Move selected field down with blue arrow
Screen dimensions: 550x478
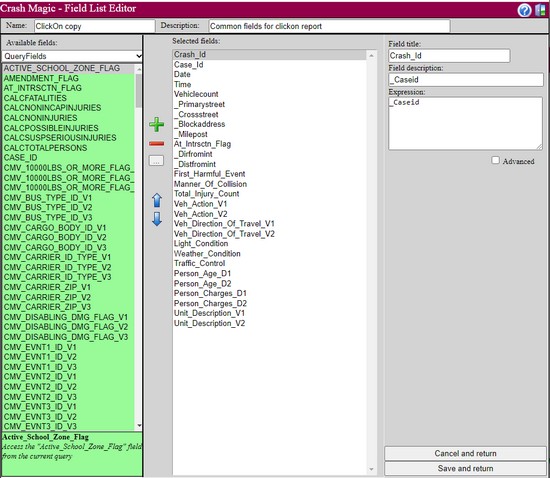tap(157, 218)
